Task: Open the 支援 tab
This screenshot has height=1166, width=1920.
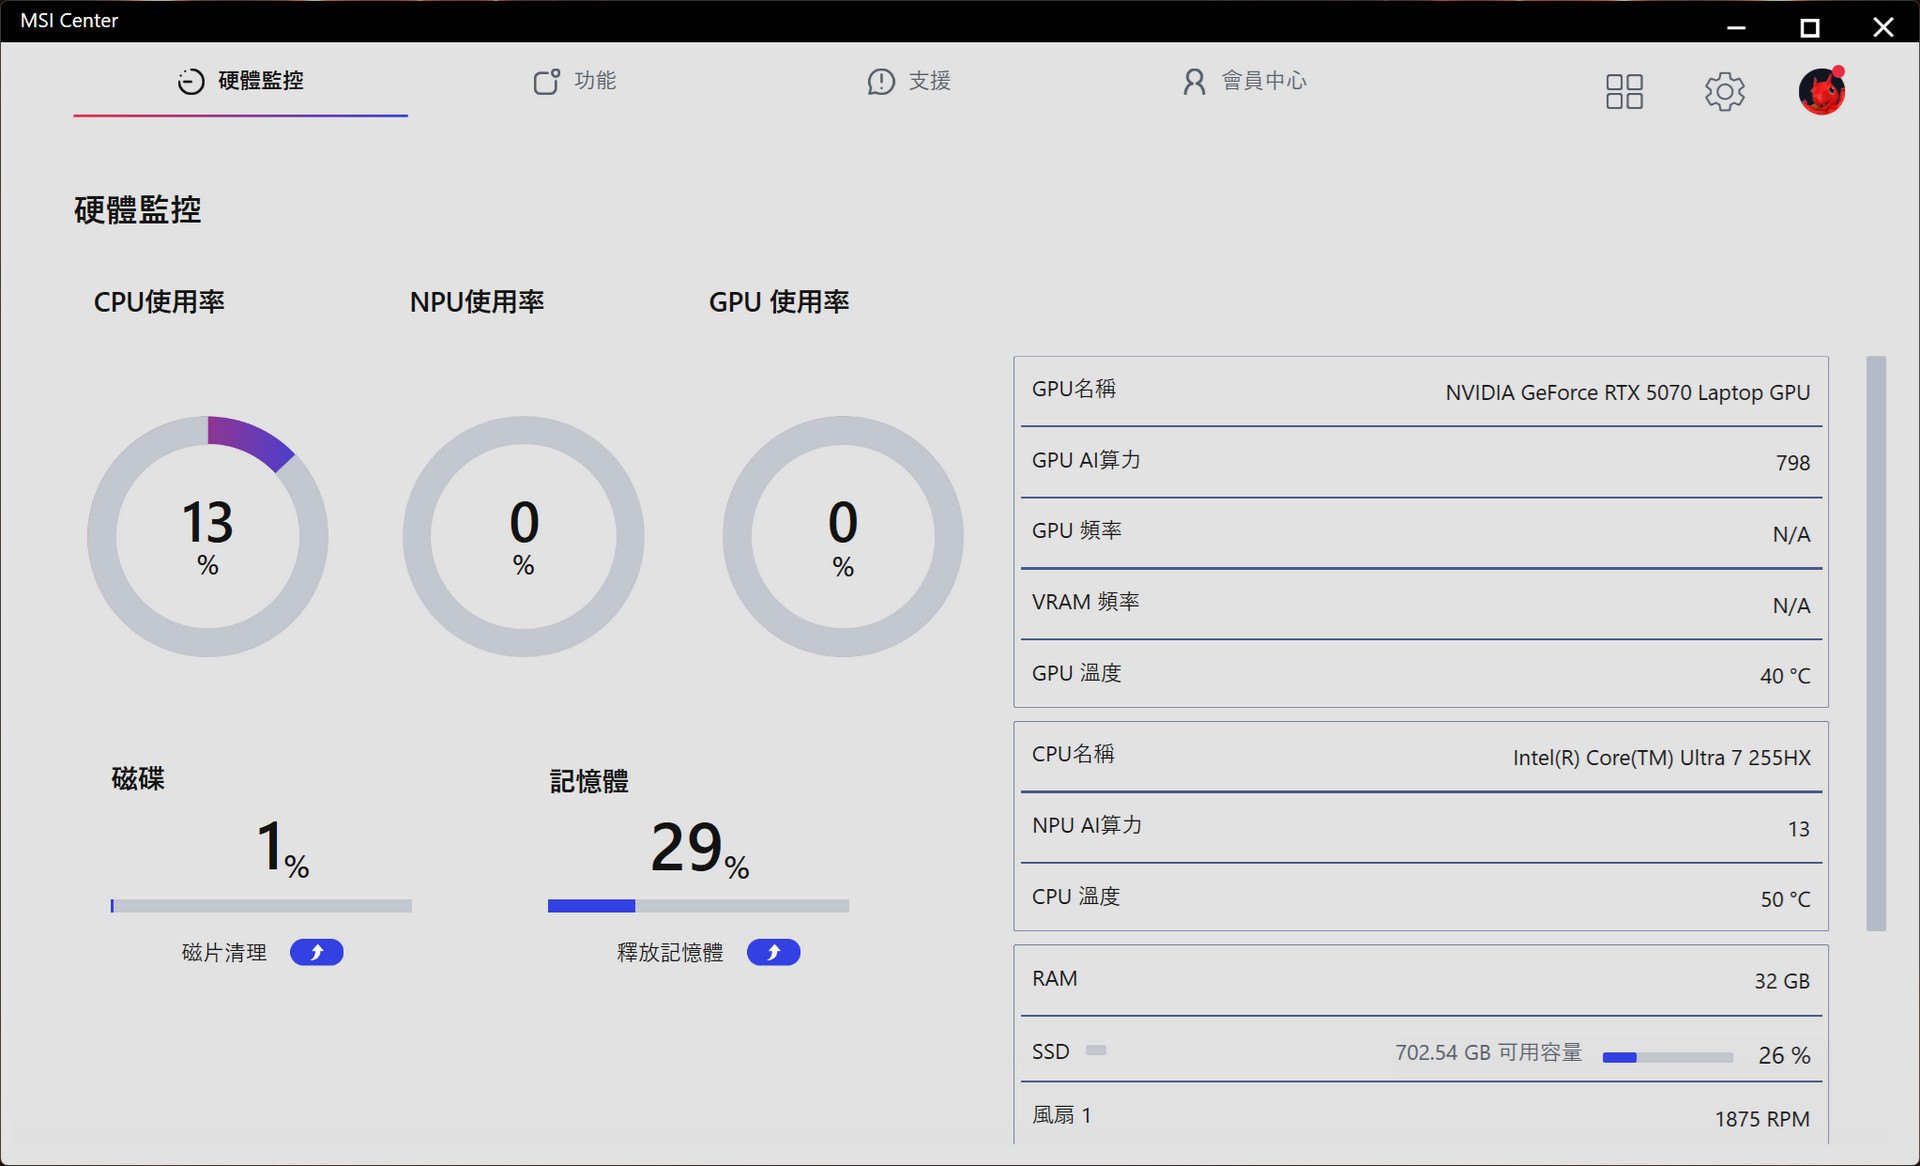Action: 929,81
